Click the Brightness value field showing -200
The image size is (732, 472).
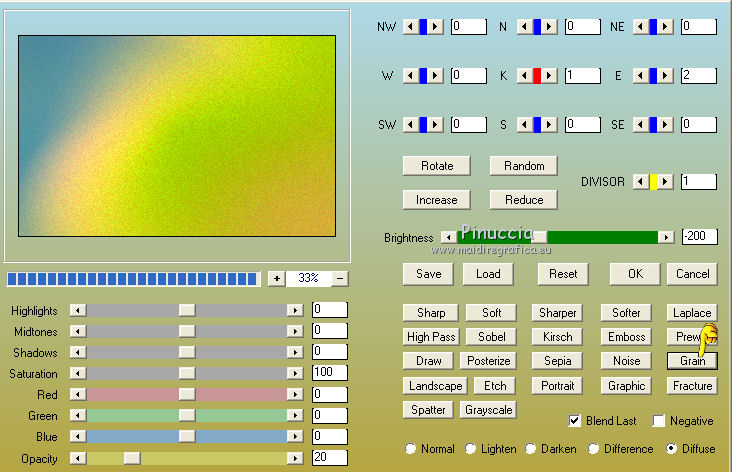click(x=699, y=236)
